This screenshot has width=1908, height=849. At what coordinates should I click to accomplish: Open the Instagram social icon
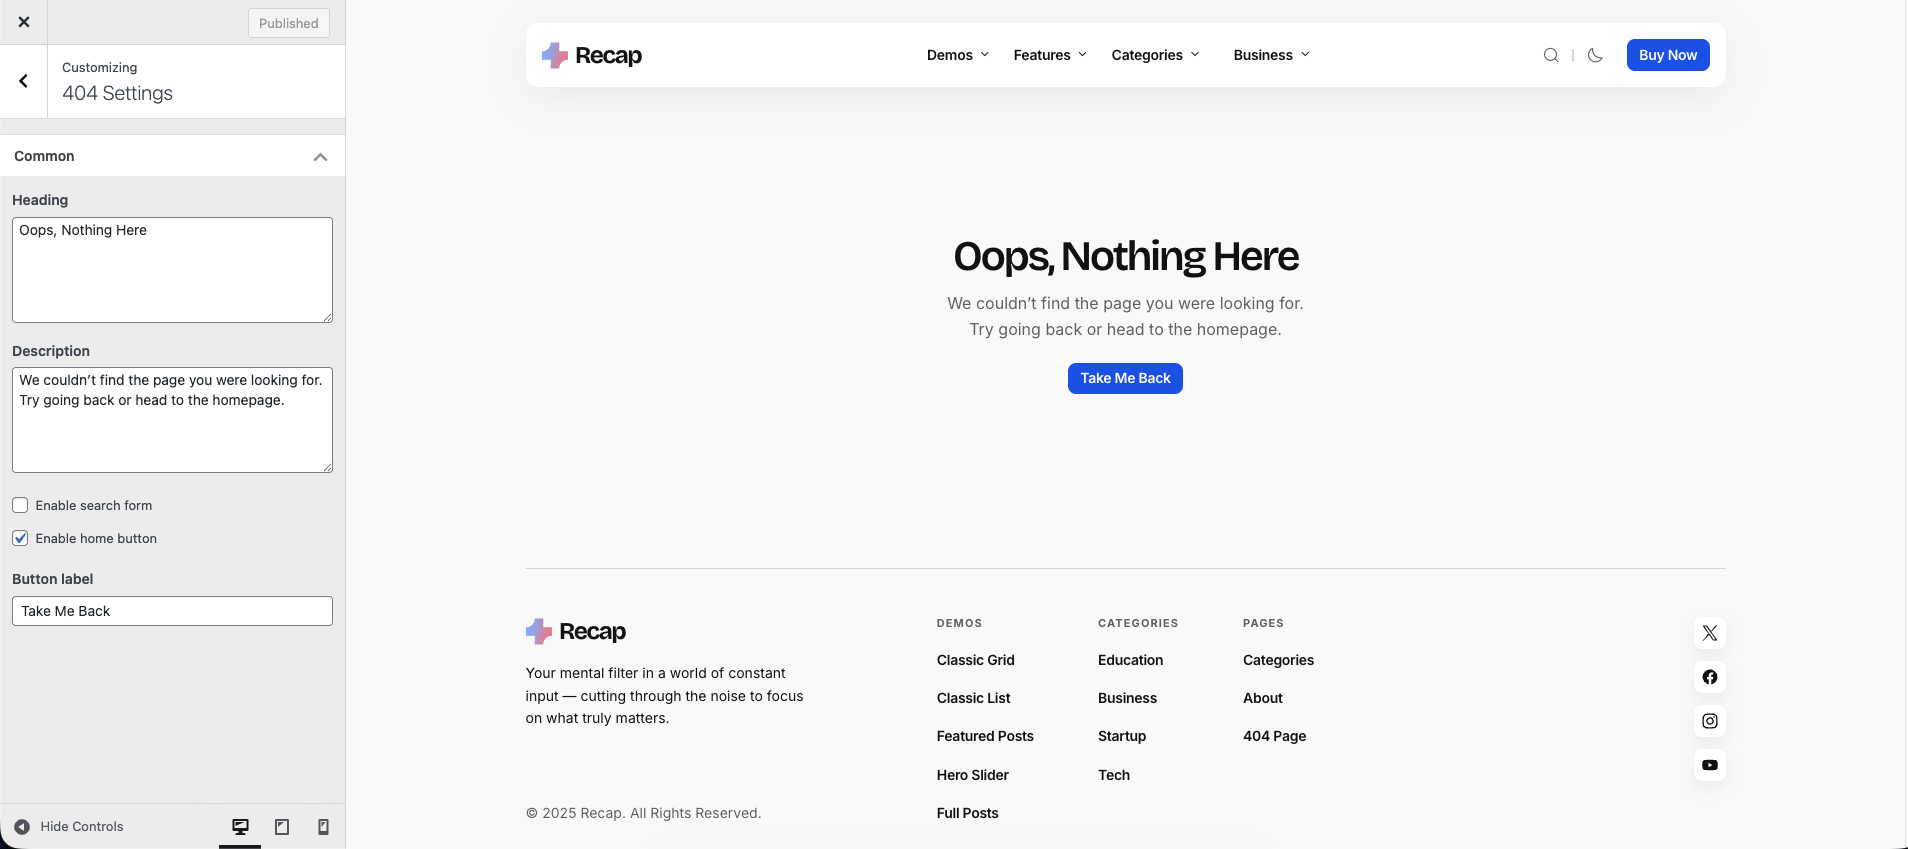(1709, 721)
